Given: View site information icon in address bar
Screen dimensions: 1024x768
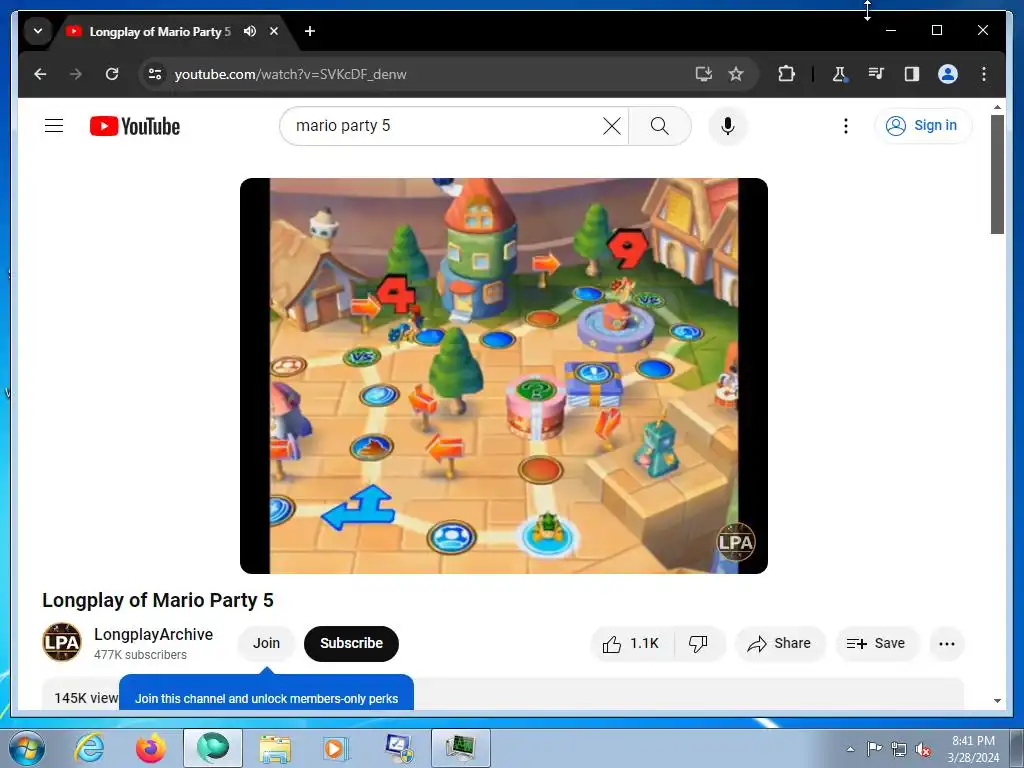Looking at the screenshot, I should tap(155, 74).
